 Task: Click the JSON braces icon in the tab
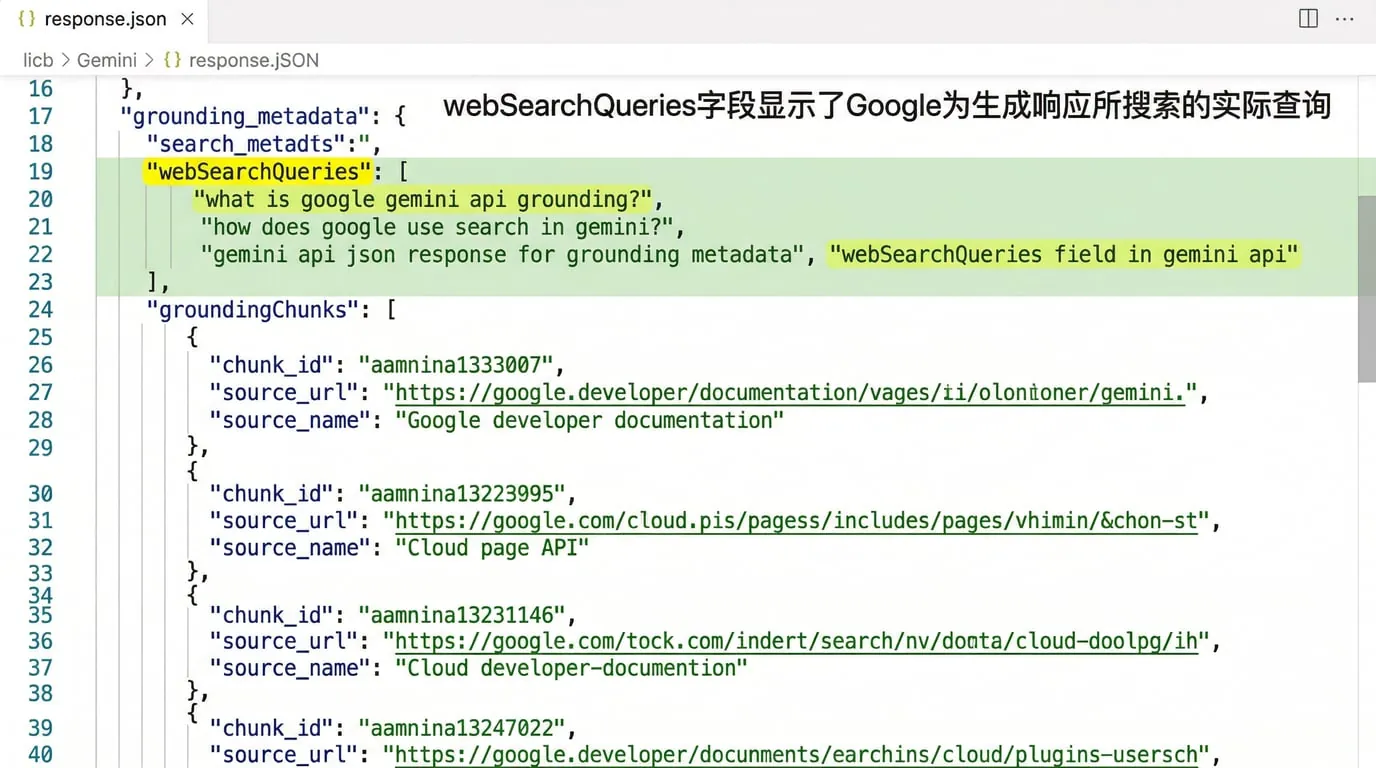(x=28, y=19)
